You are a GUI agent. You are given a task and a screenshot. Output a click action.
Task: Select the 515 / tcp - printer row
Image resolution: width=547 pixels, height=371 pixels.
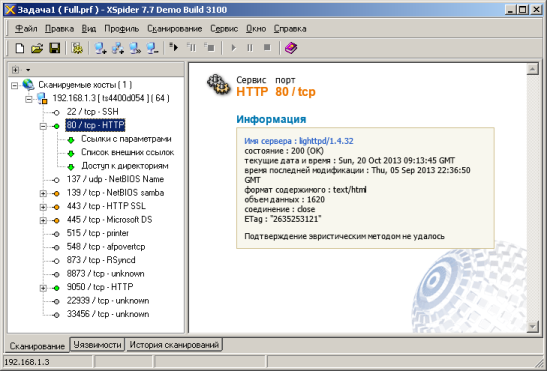coord(98,233)
